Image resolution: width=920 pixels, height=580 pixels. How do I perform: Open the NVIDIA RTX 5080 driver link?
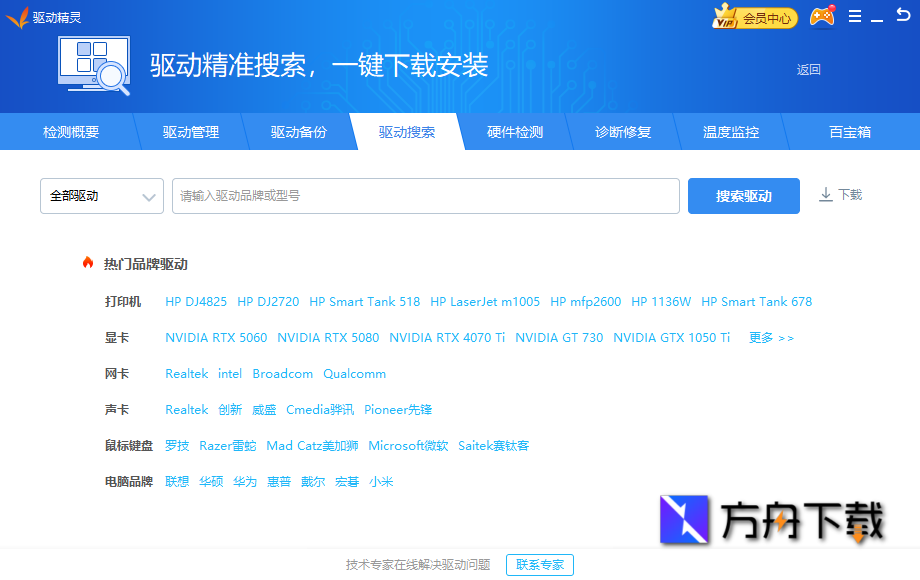click(329, 337)
